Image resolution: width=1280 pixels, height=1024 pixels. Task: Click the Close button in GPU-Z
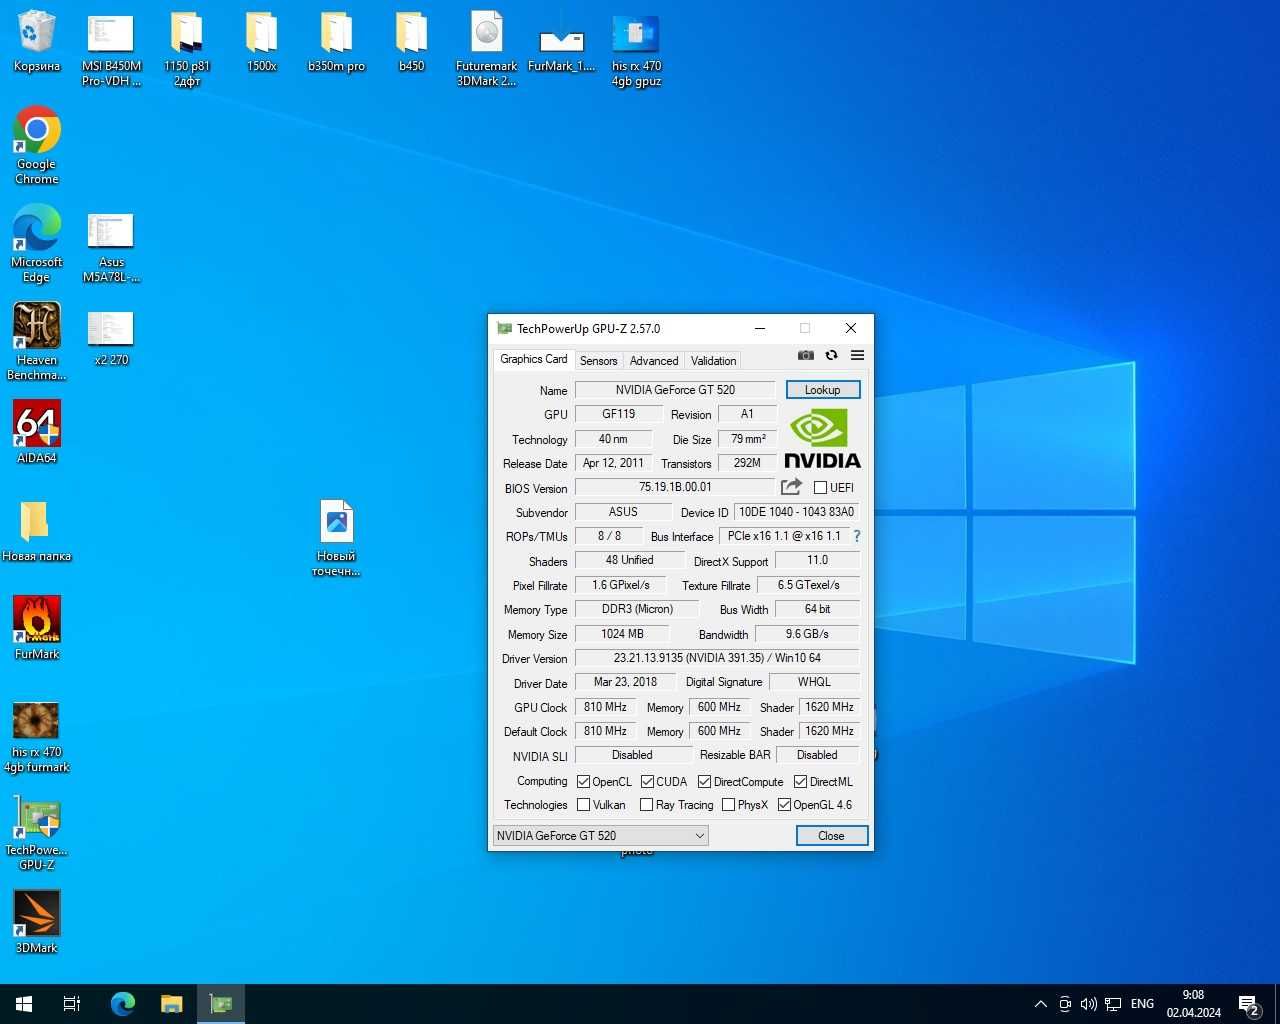pyautogui.click(x=831, y=836)
